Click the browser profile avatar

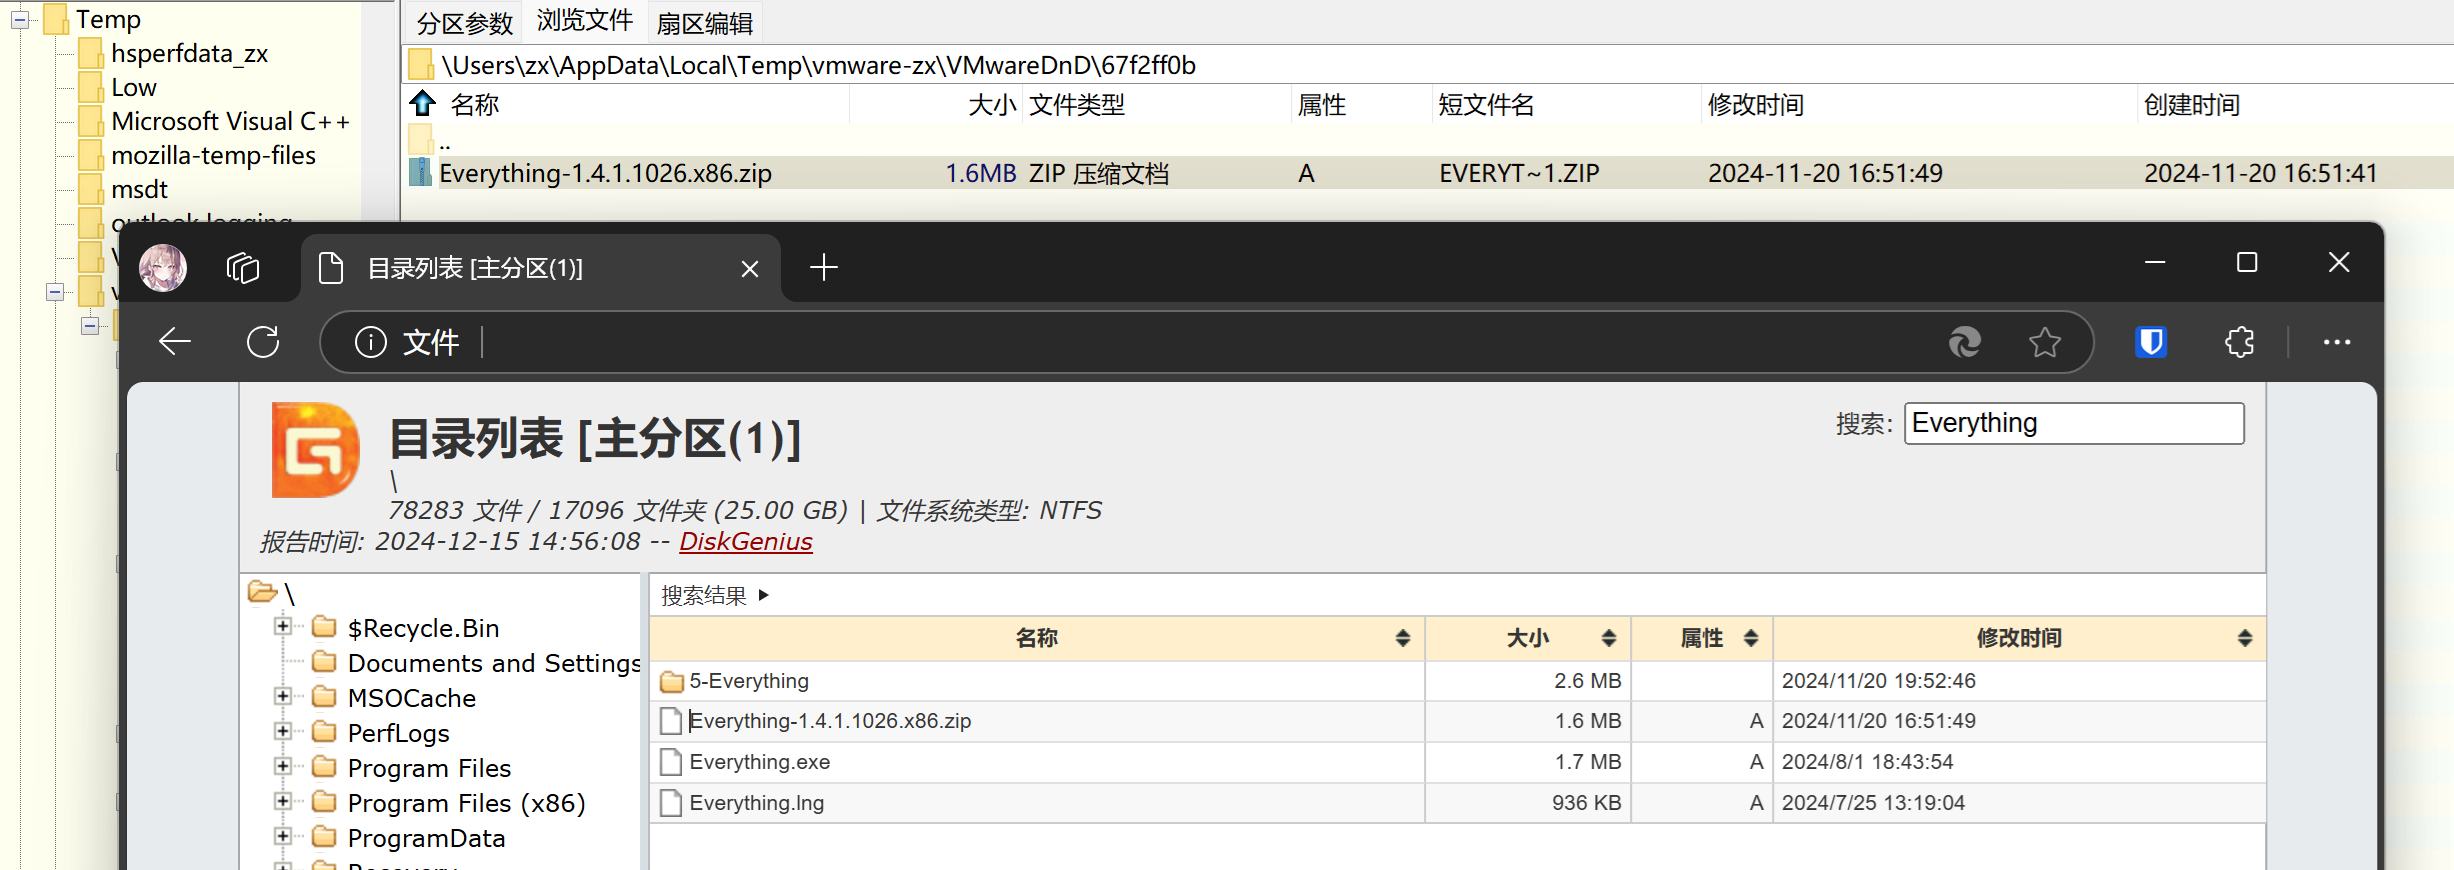pyautogui.click(x=163, y=268)
